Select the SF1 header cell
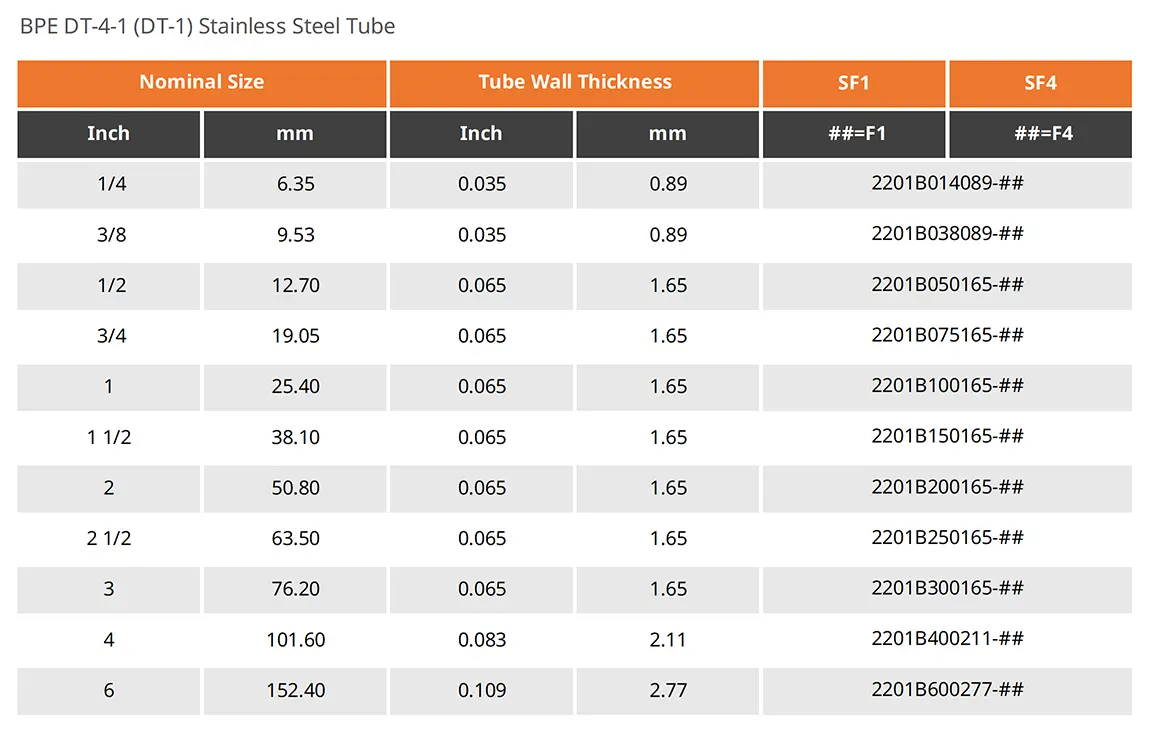Viewport: 1150px width, 732px height. (853, 83)
